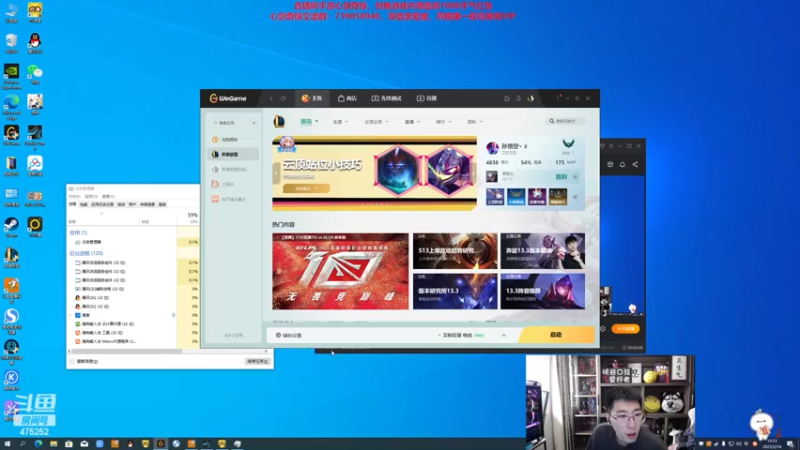Open the large red LPL 10th anniversary thumbnail

pos(340,271)
